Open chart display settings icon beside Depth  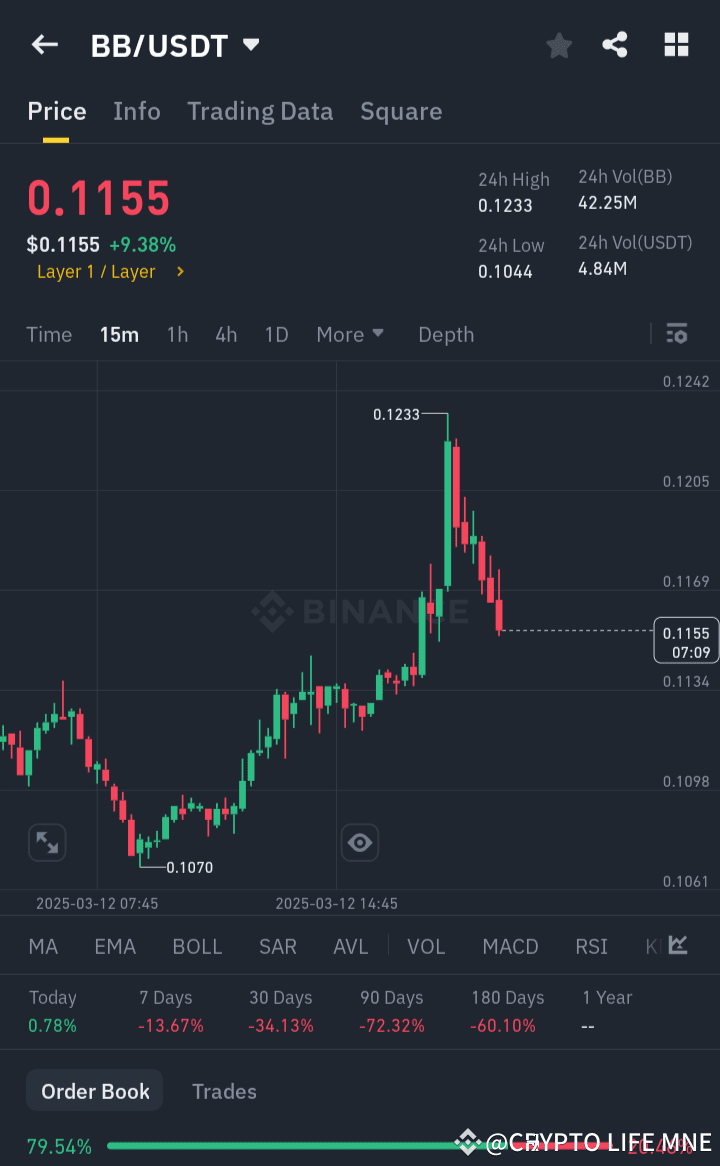[676, 334]
